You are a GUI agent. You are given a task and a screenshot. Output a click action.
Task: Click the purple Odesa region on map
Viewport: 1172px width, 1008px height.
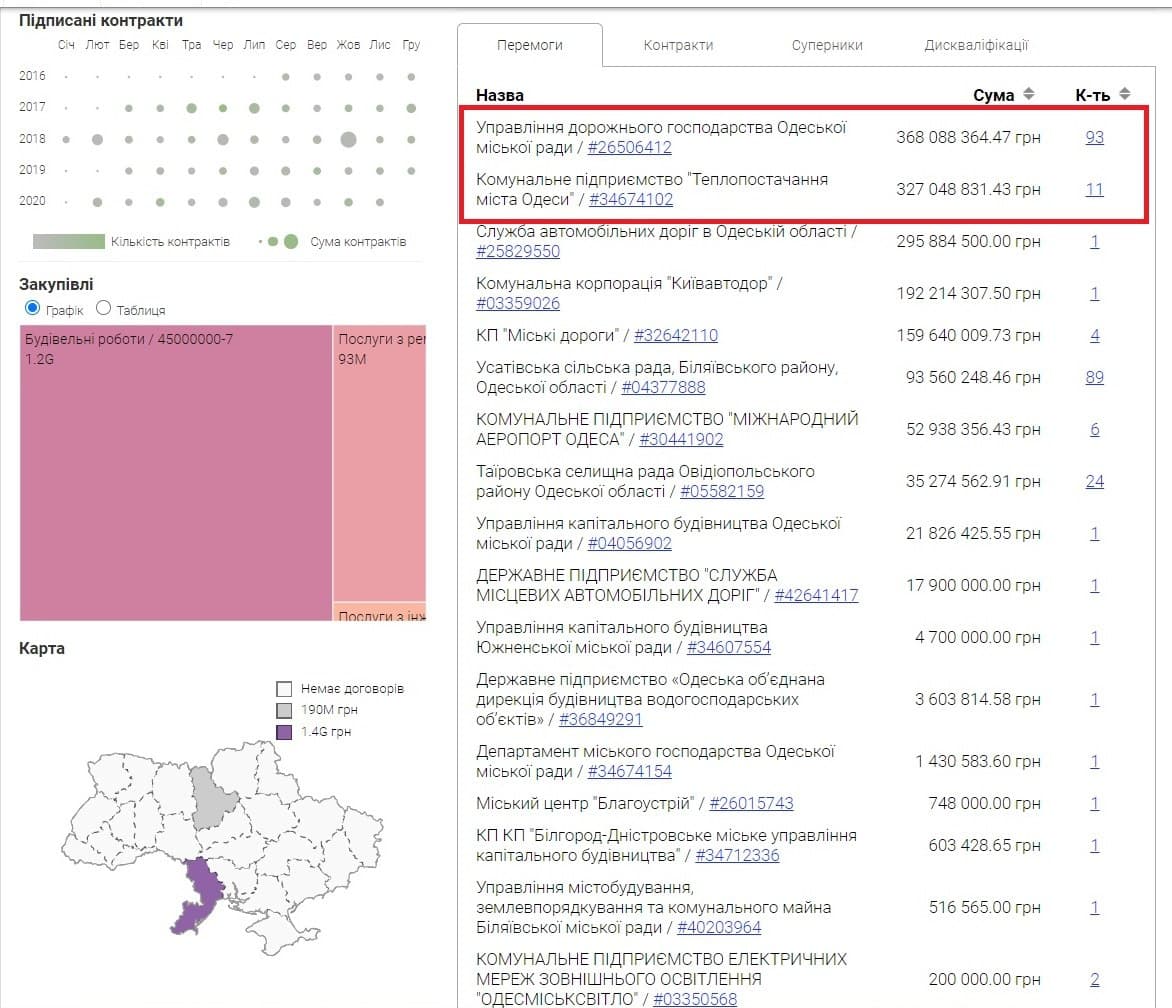point(201,893)
